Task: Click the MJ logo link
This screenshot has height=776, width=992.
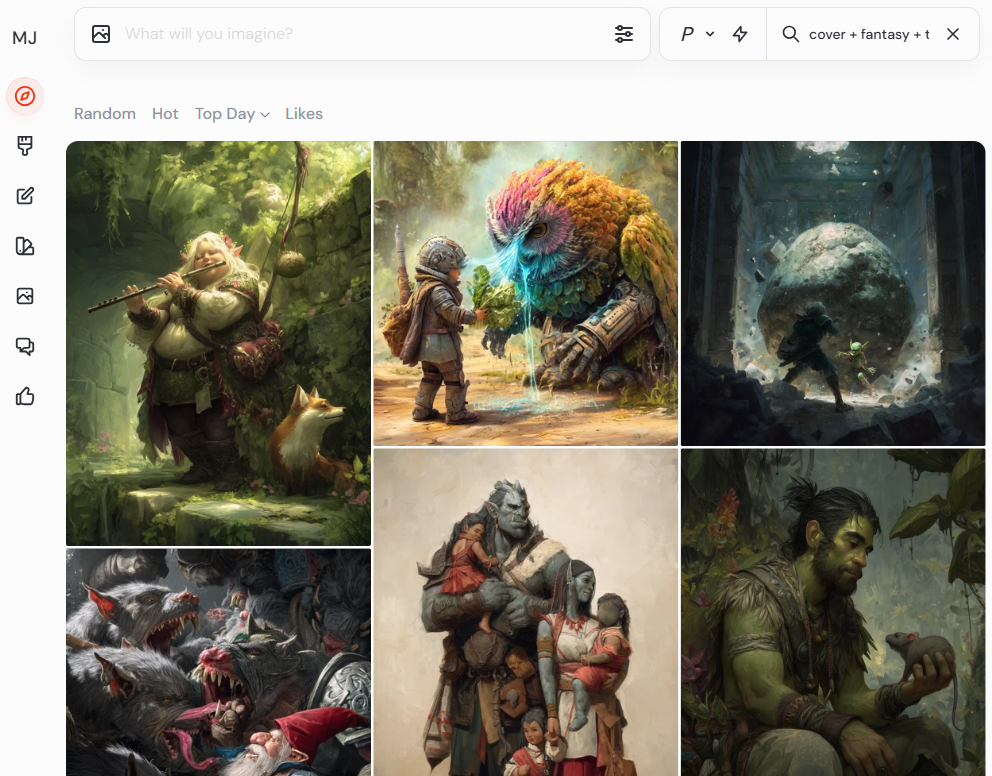Action: (x=25, y=38)
